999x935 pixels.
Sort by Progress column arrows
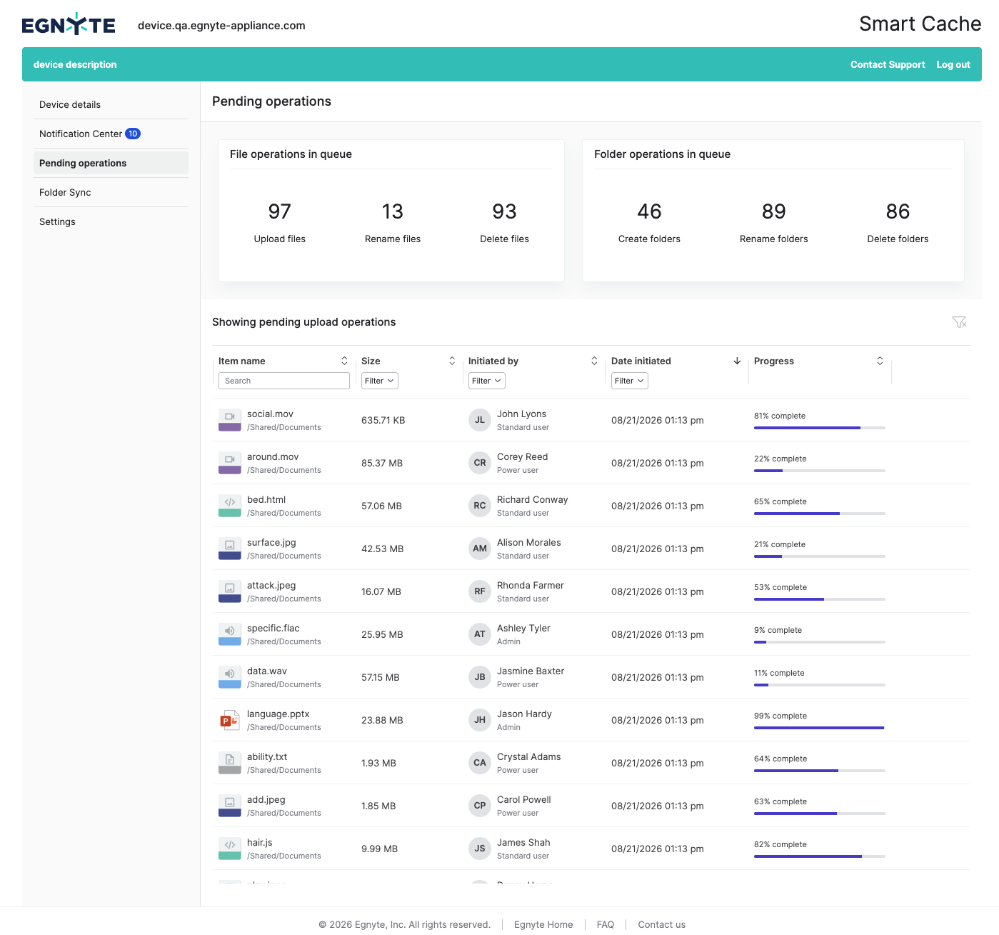[880, 360]
